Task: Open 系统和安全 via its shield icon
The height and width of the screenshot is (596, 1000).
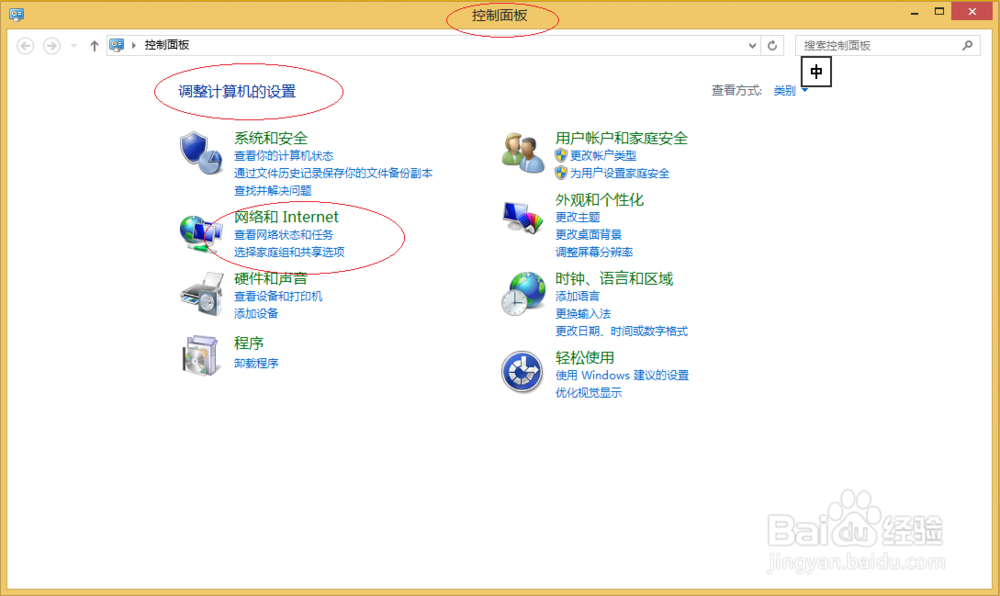Action: (202, 152)
